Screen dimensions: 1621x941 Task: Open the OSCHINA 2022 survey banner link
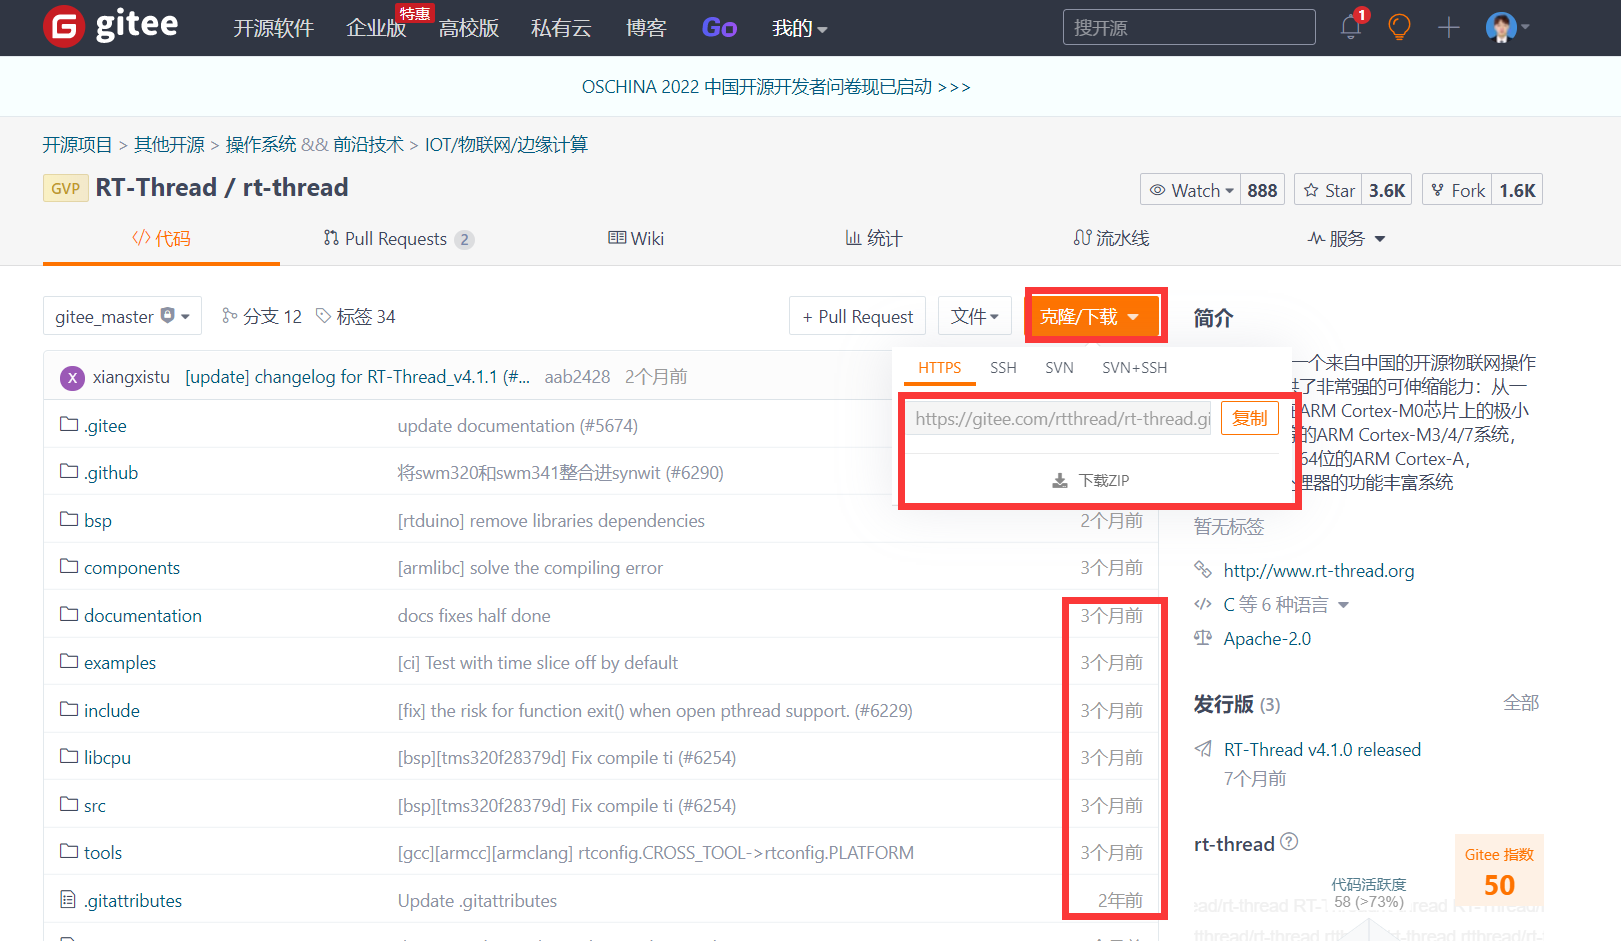tap(776, 87)
